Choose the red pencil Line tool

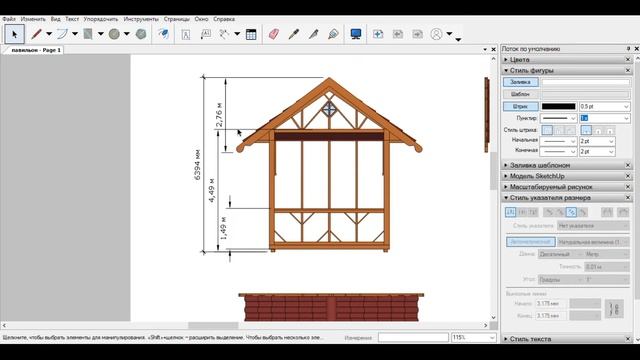coord(36,34)
